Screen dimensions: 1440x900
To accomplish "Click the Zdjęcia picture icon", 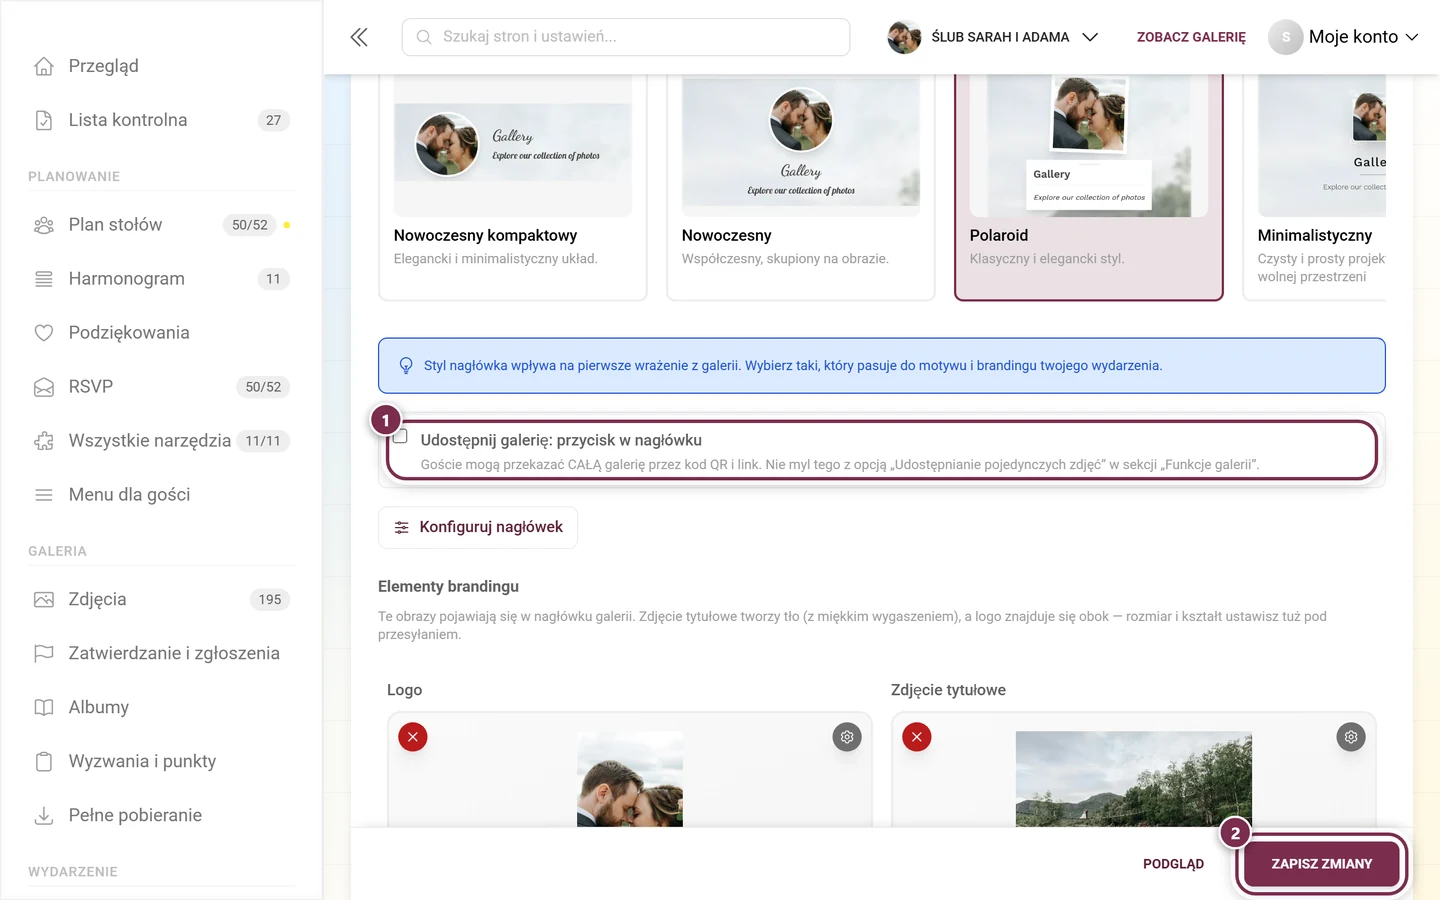I will pyautogui.click(x=44, y=600).
